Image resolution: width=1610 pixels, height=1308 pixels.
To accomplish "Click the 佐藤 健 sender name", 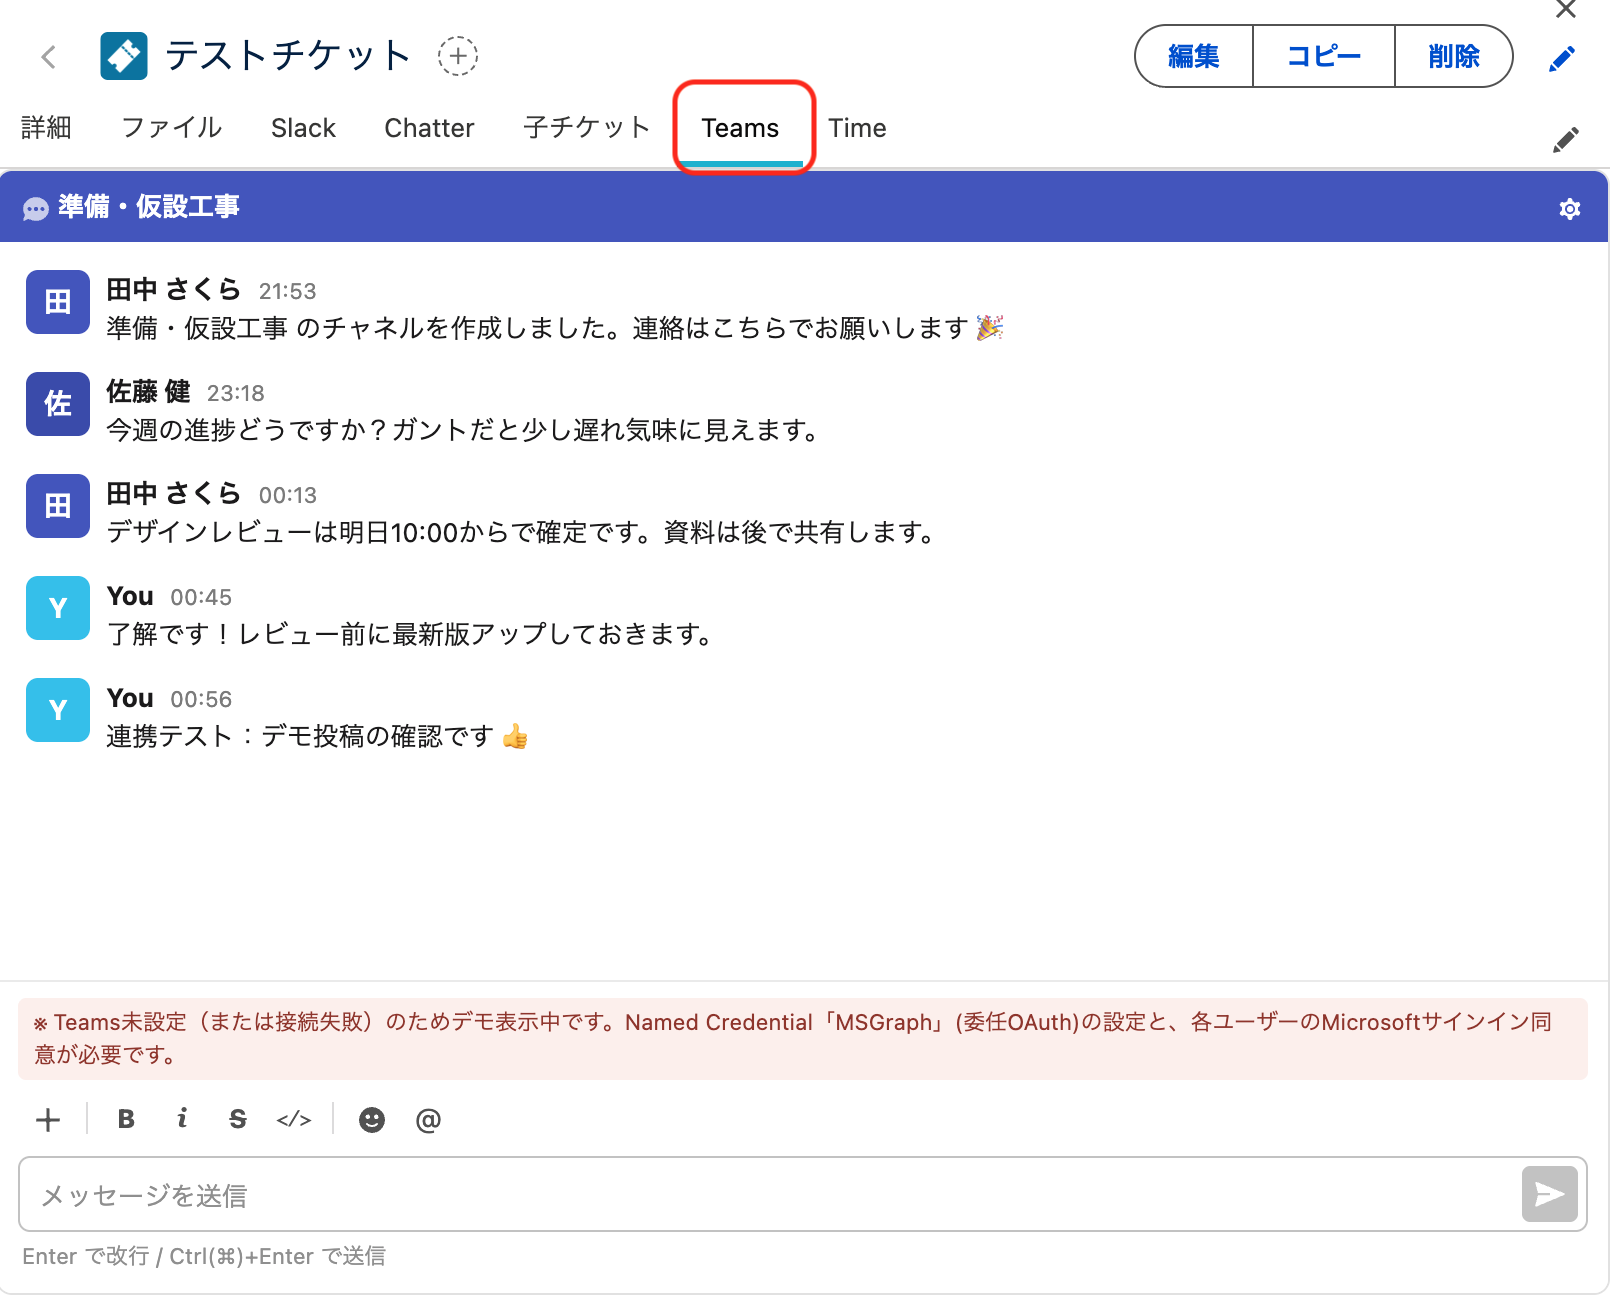I will pyautogui.click(x=148, y=391).
